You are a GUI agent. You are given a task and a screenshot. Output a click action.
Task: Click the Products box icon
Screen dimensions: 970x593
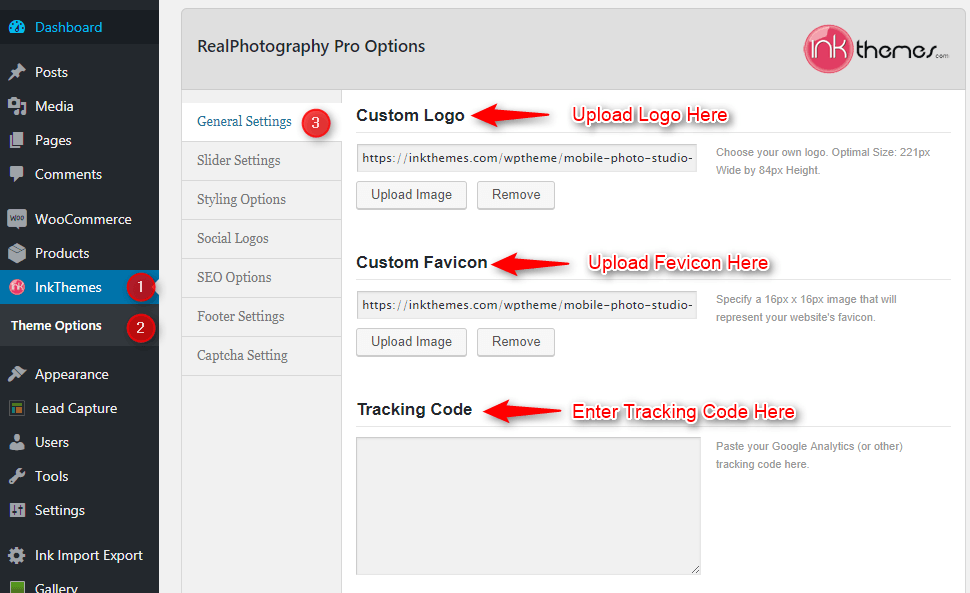coord(17,253)
